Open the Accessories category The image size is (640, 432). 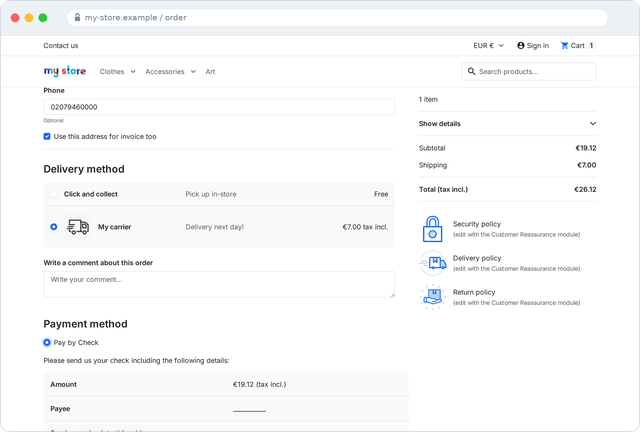click(x=165, y=71)
